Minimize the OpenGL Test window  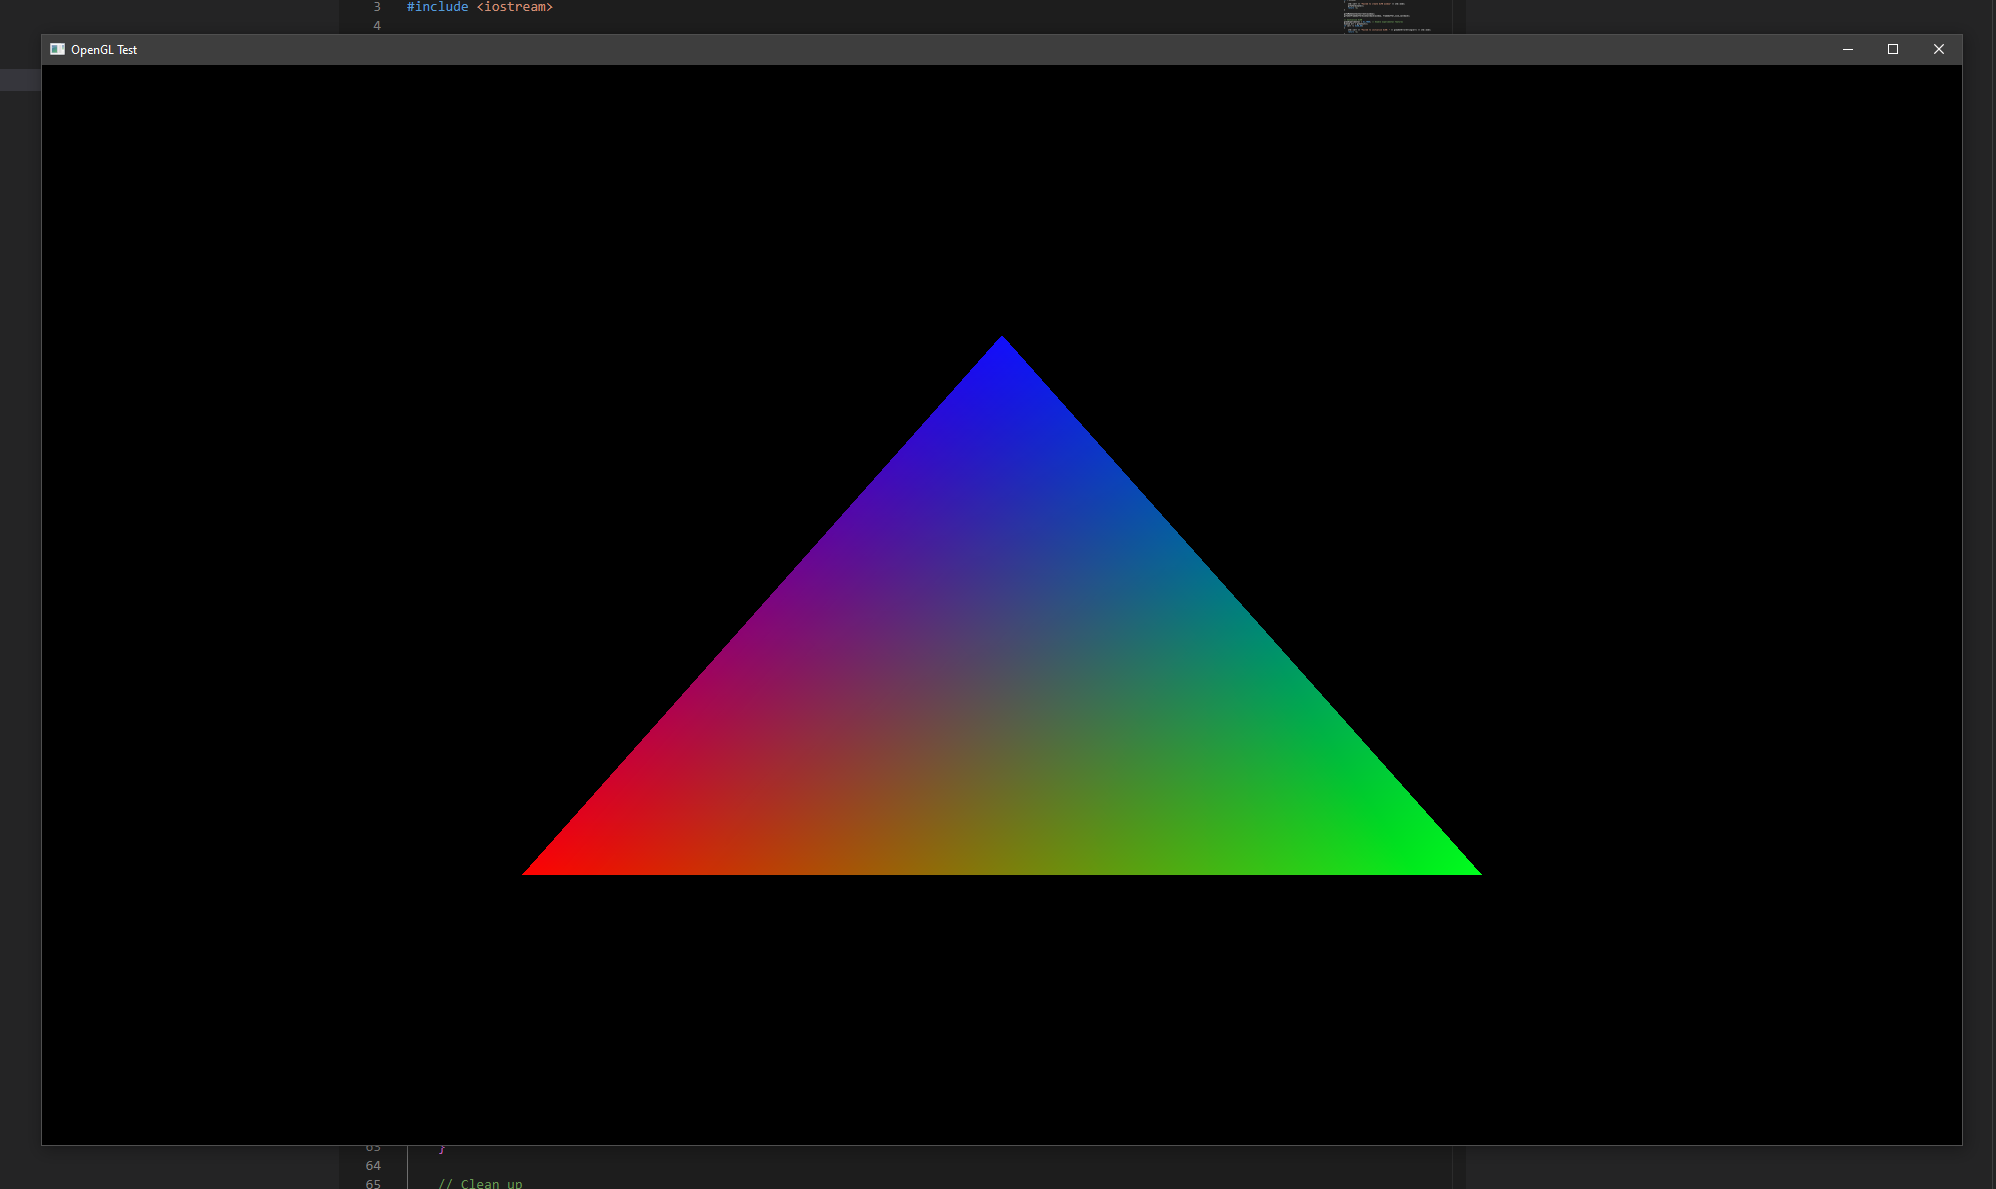(x=1847, y=49)
